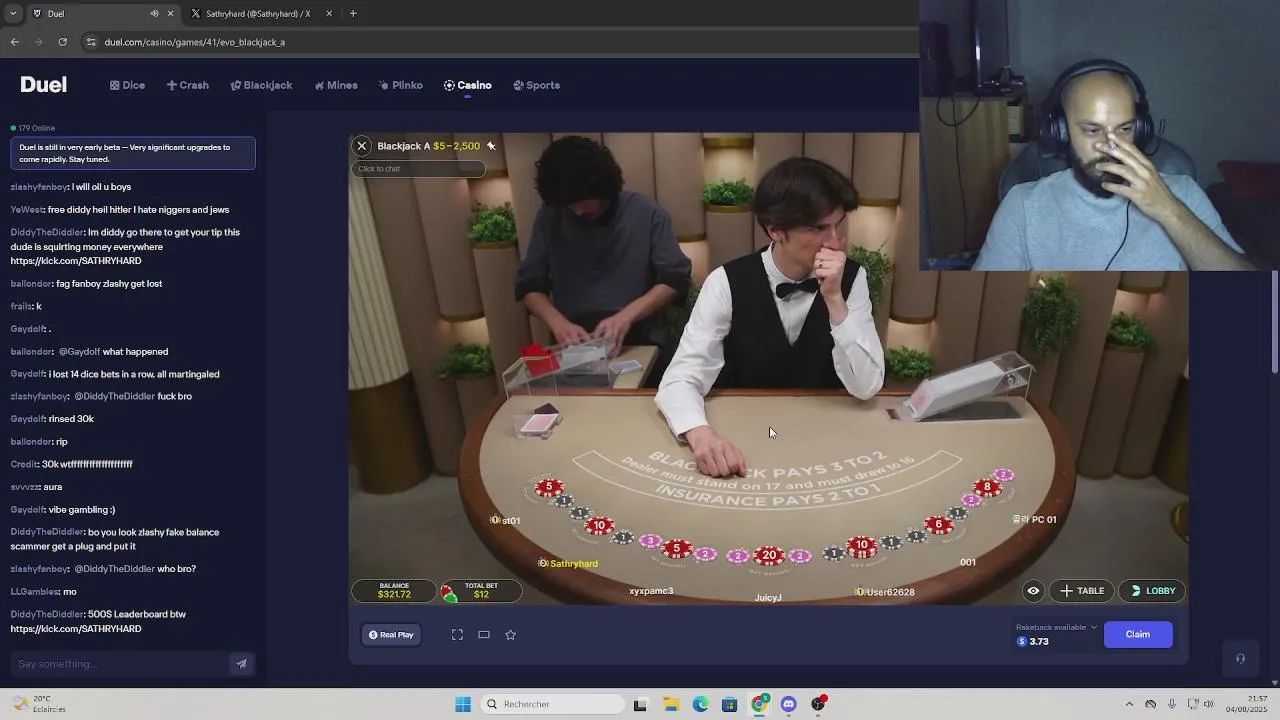
Task: Open the tab search dropdown
Action: [12, 14]
